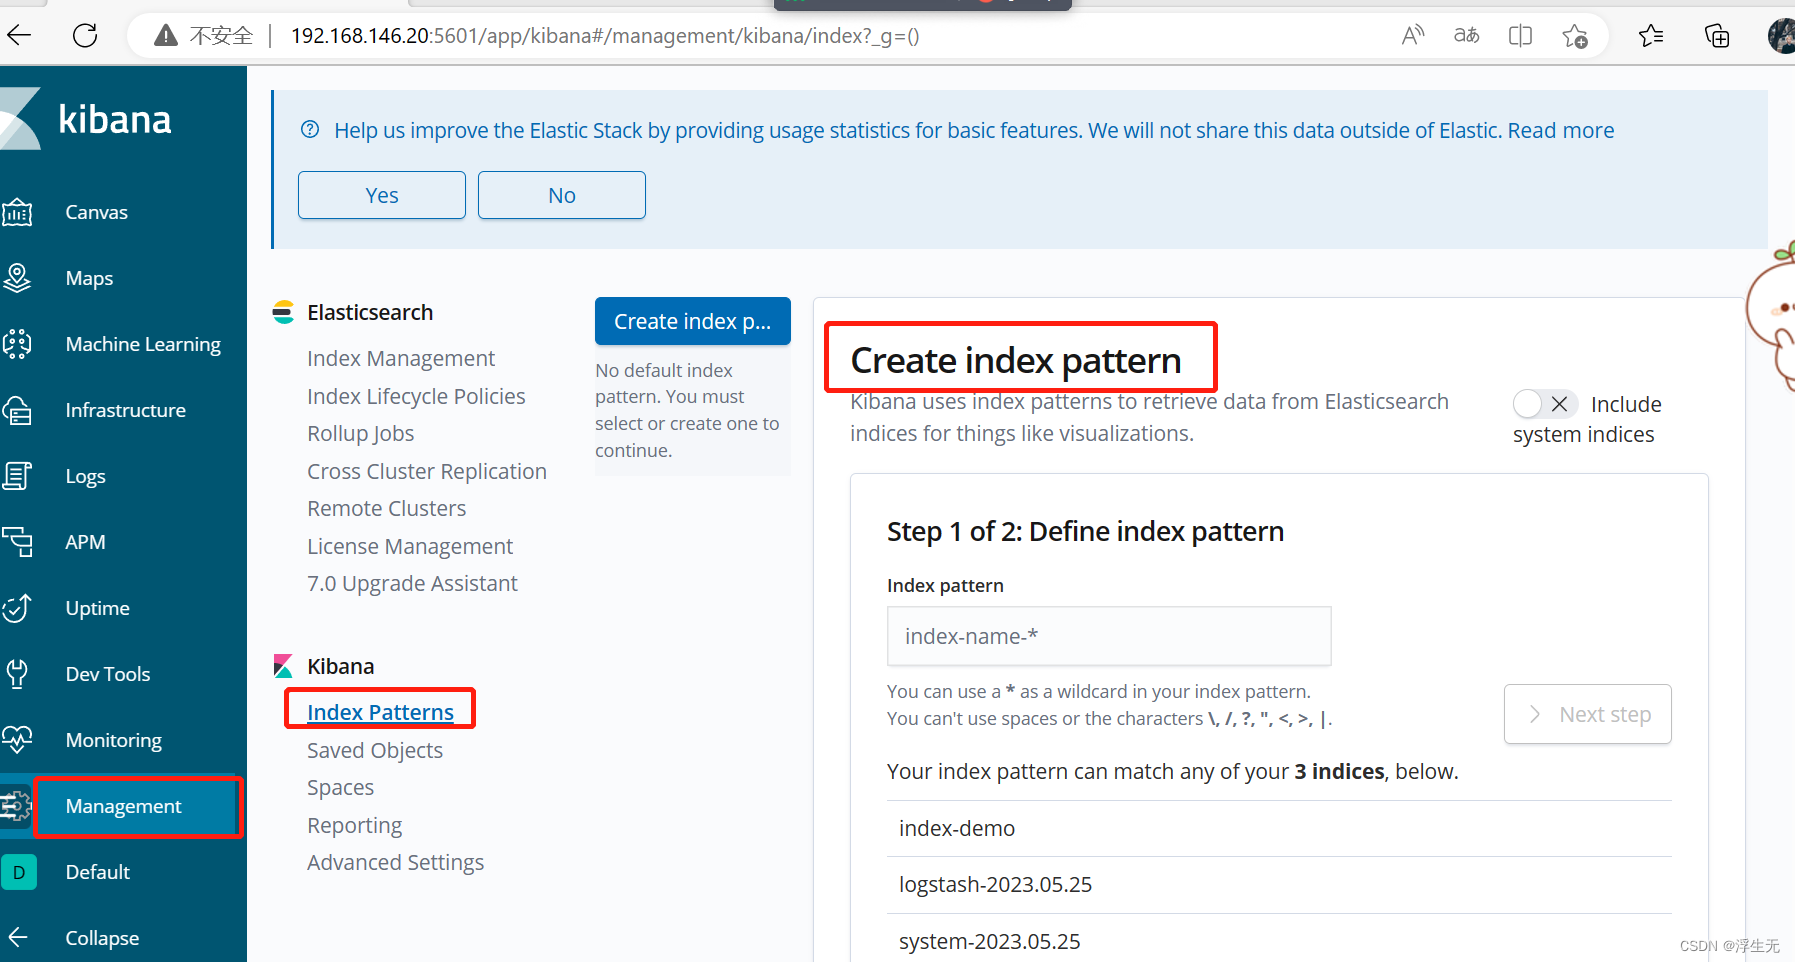Screen dimensions: 1795x962
Task: Select Canvas in the sidebar menu
Action: (x=97, y=212)
